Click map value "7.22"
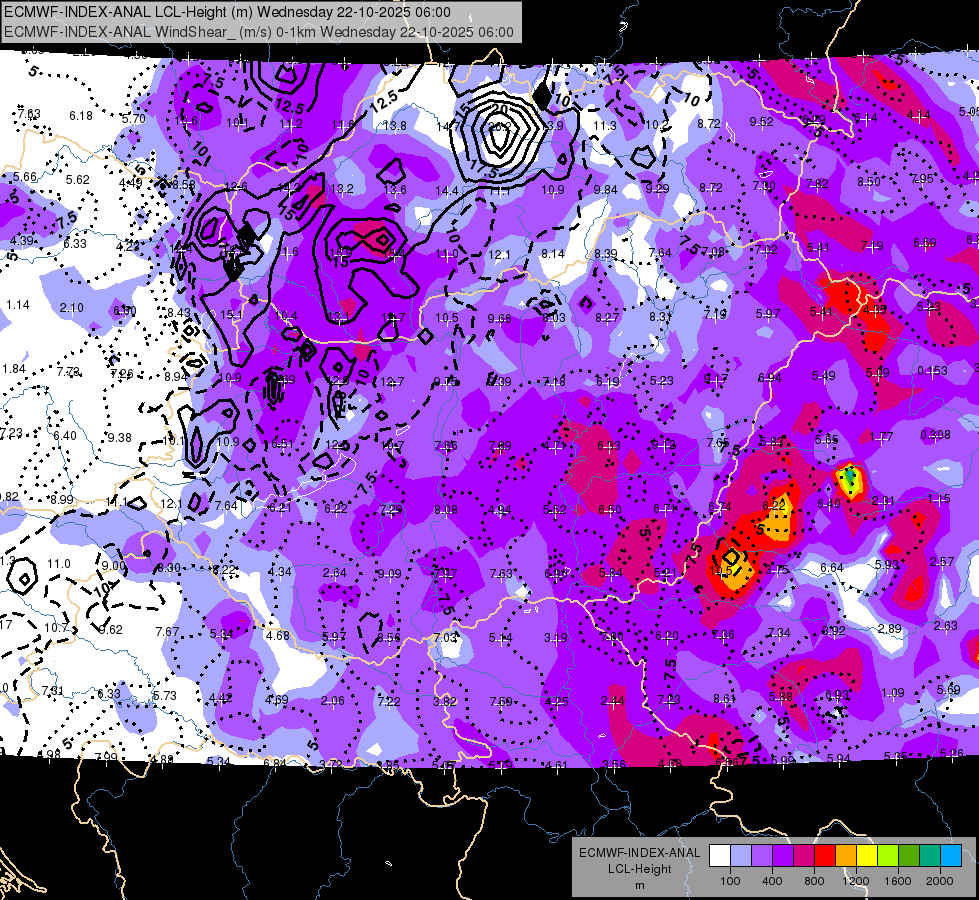Screen dimensions: 979x900 pos(388,701)
